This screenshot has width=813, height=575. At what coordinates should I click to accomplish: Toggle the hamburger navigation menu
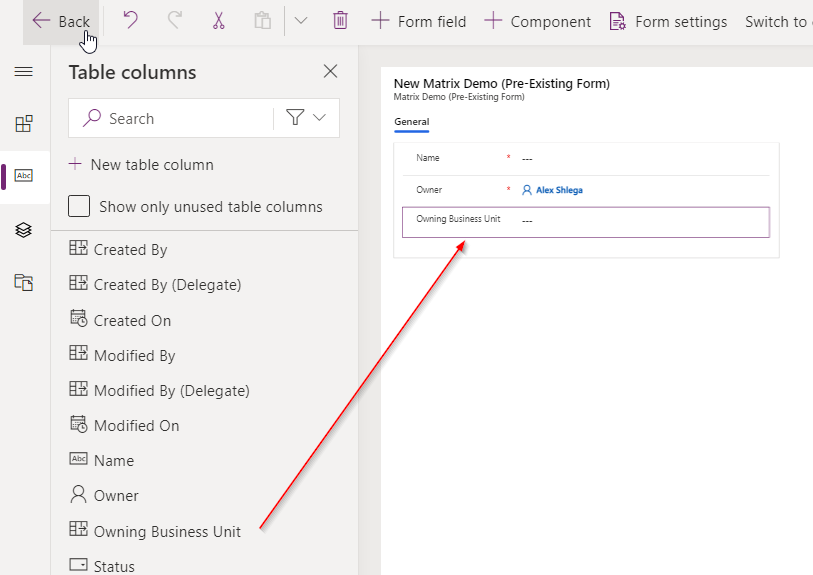24,72
